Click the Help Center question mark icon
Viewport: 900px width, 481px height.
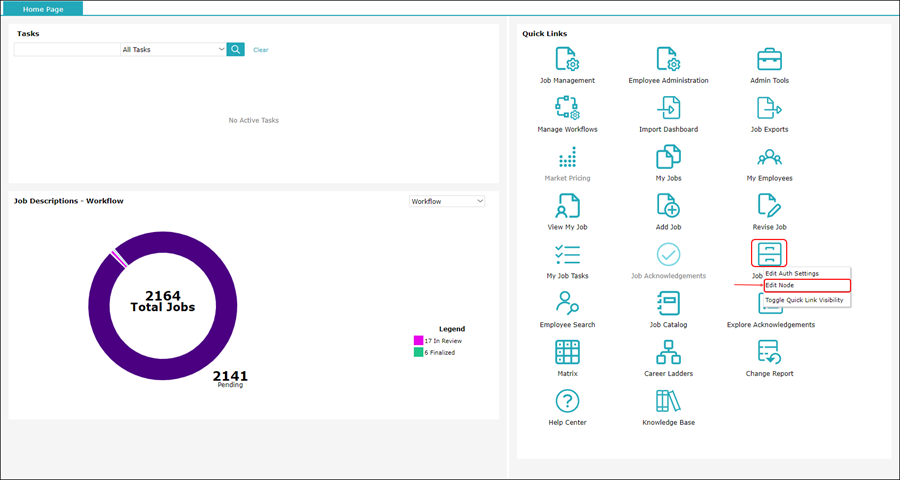(567, 401)
